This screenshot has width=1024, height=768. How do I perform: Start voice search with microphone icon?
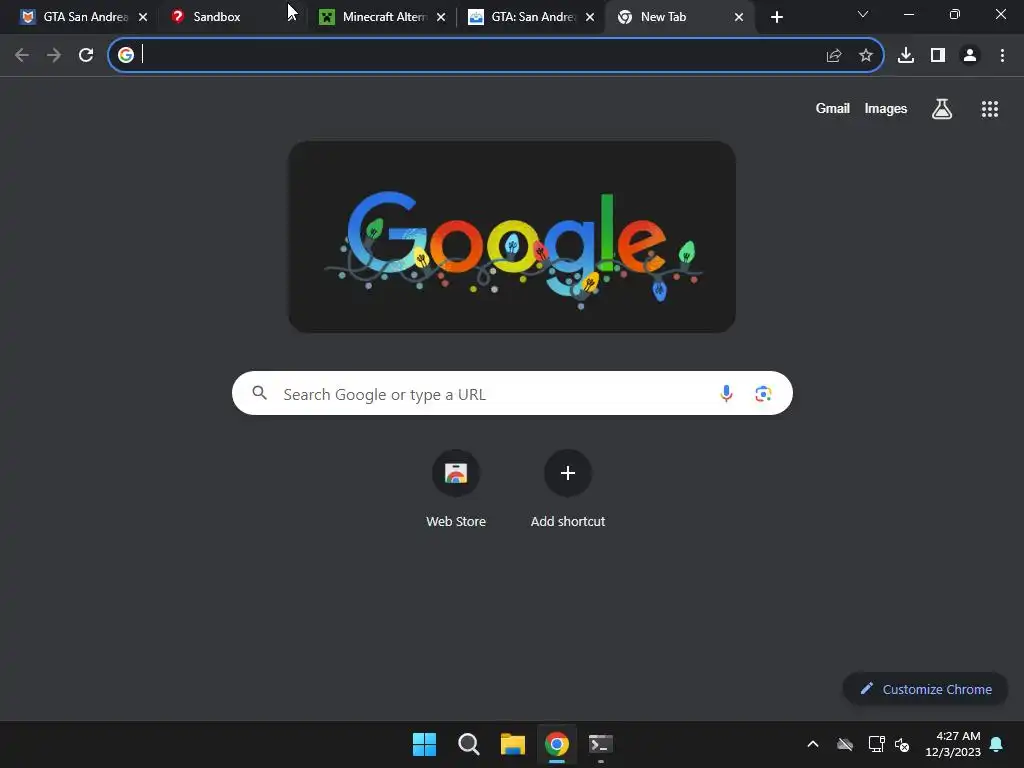[726, 393]
